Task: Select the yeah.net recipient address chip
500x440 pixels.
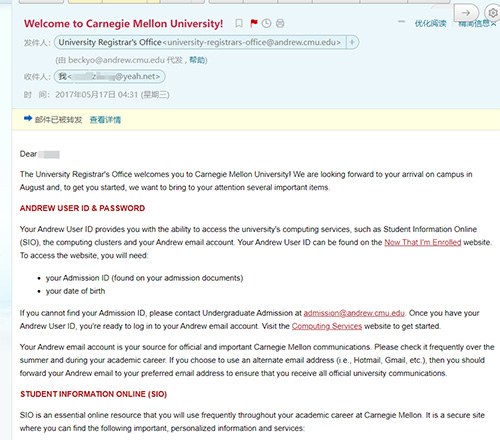Action: click(109, 76)
